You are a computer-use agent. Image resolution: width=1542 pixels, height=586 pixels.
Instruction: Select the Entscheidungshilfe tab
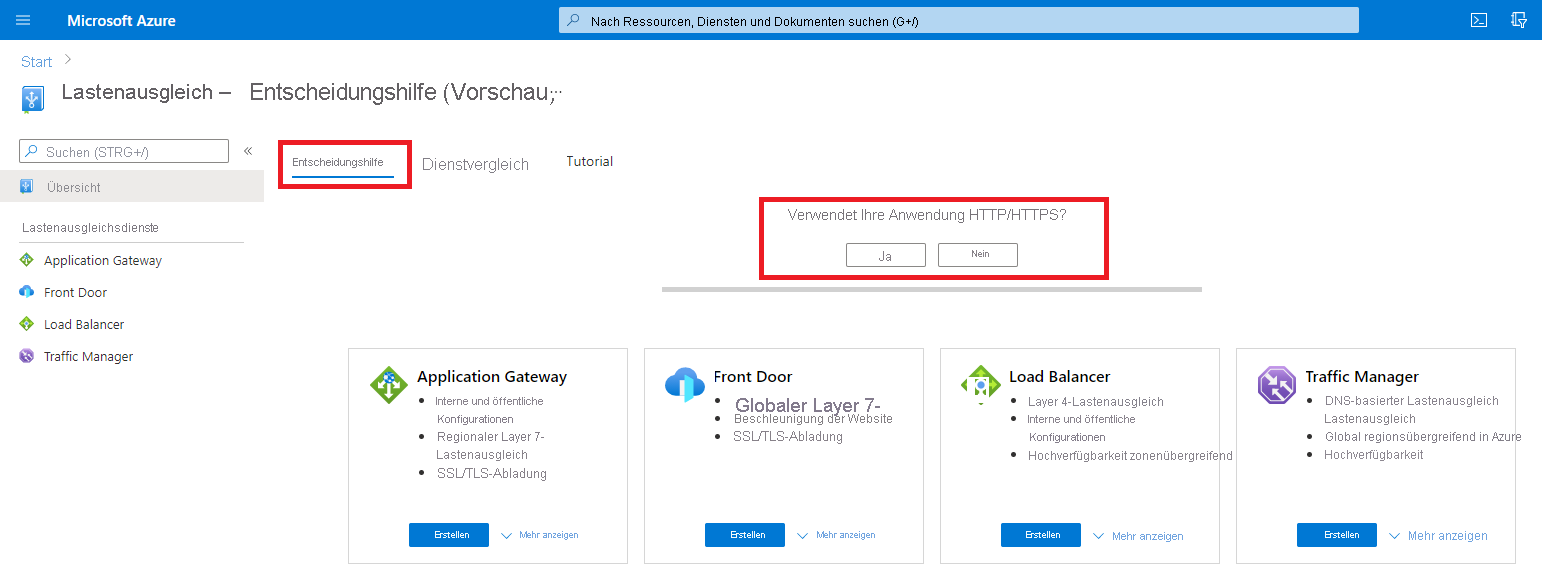pos(338,162)
